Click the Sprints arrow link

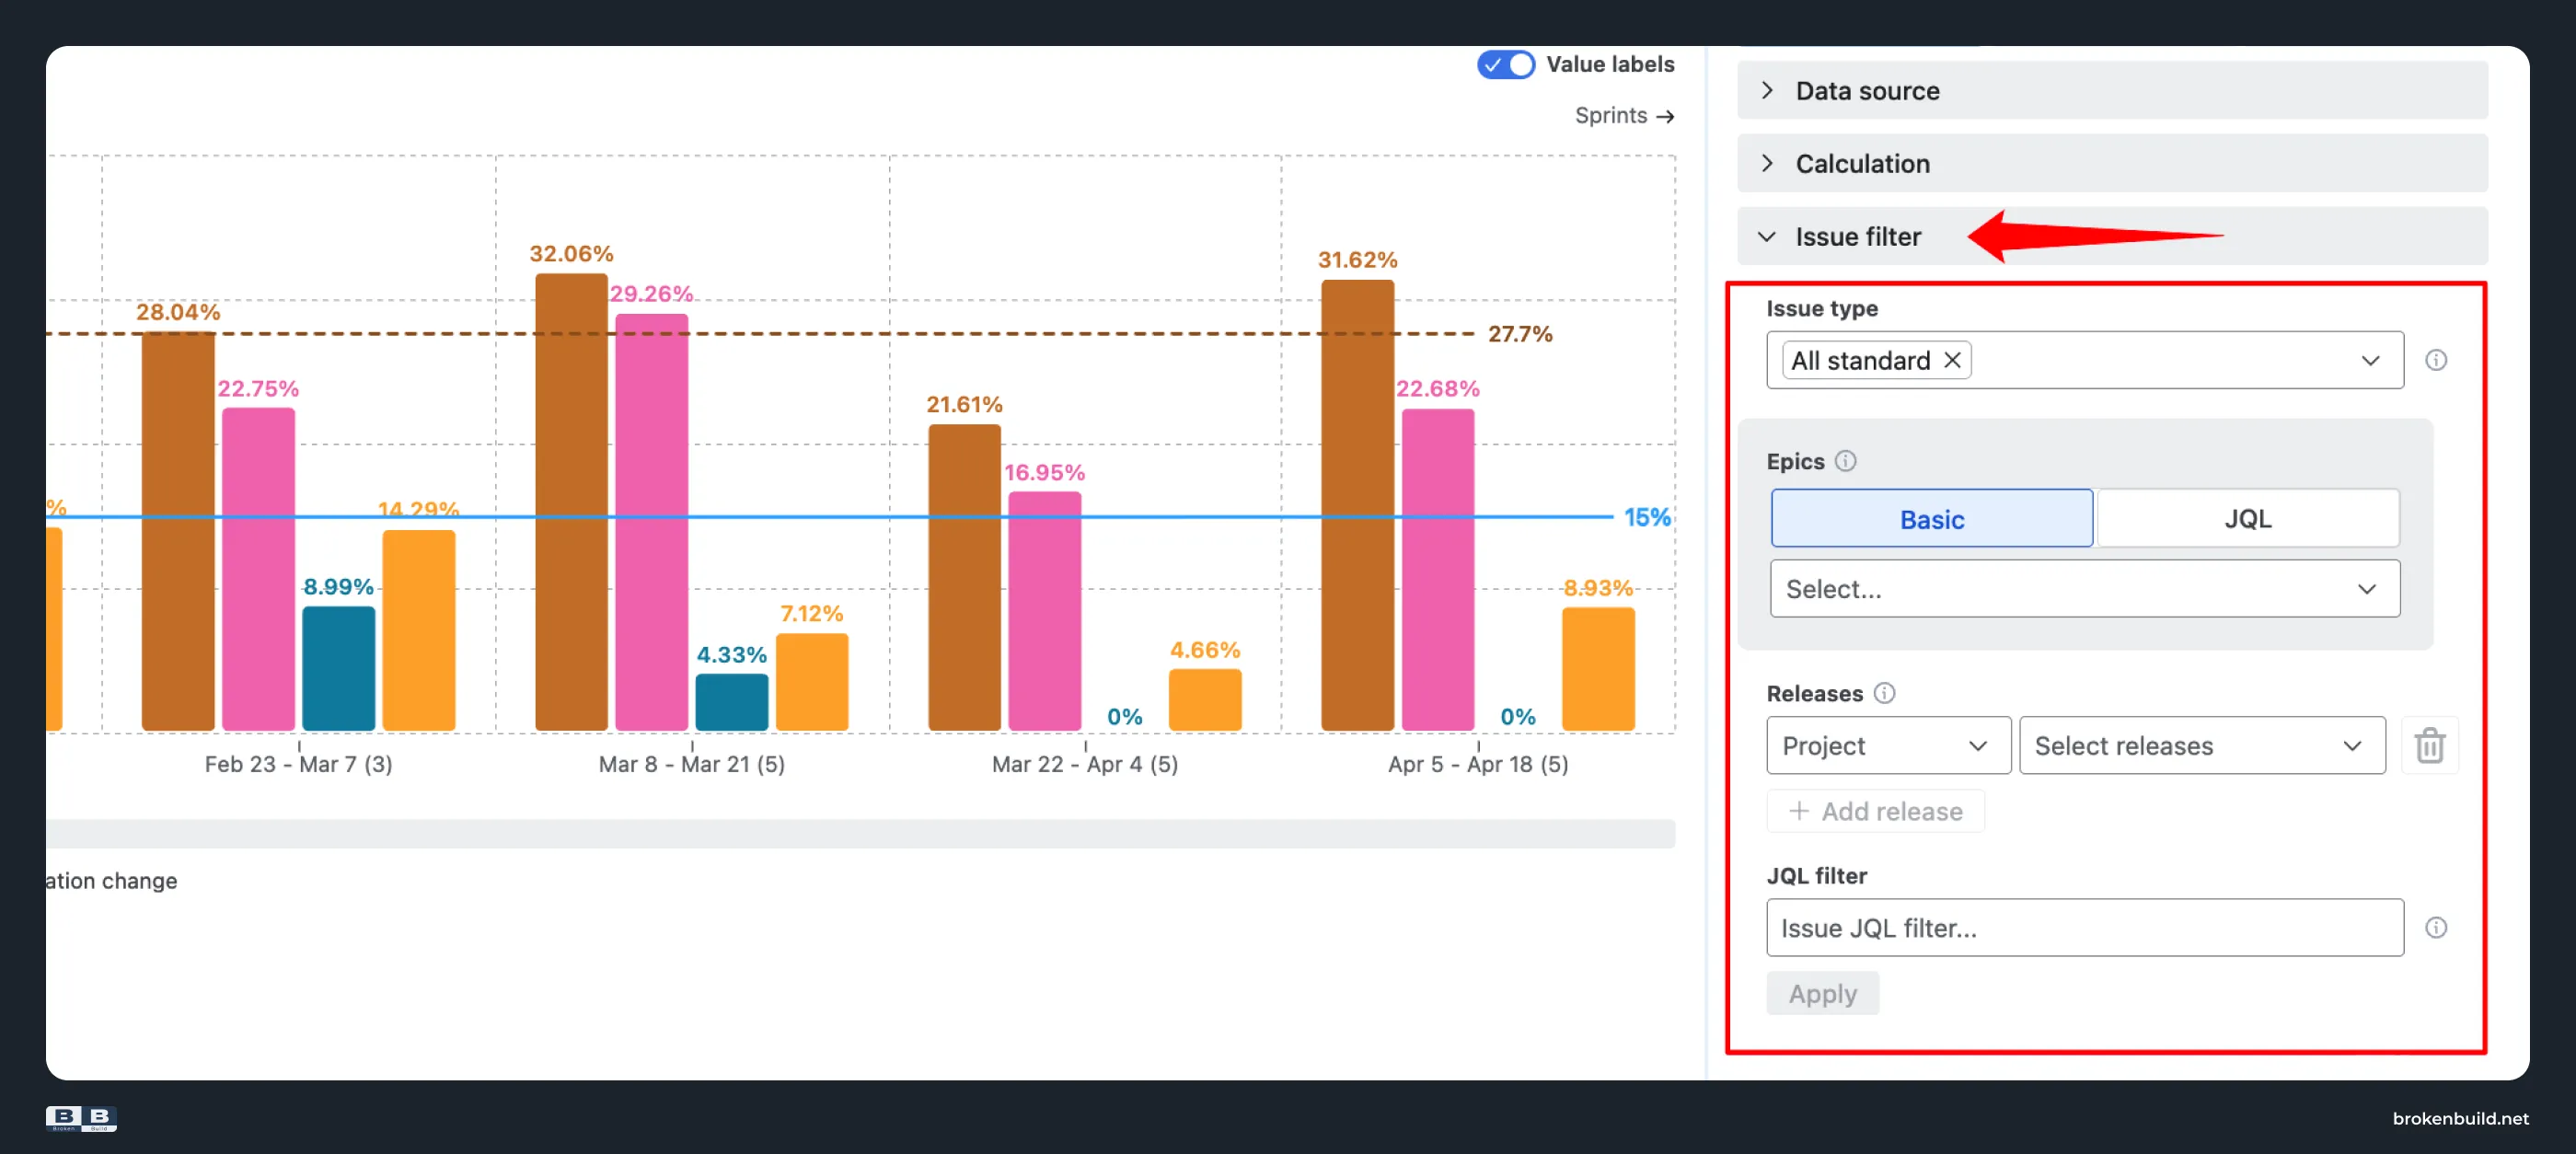[1624, 116]
